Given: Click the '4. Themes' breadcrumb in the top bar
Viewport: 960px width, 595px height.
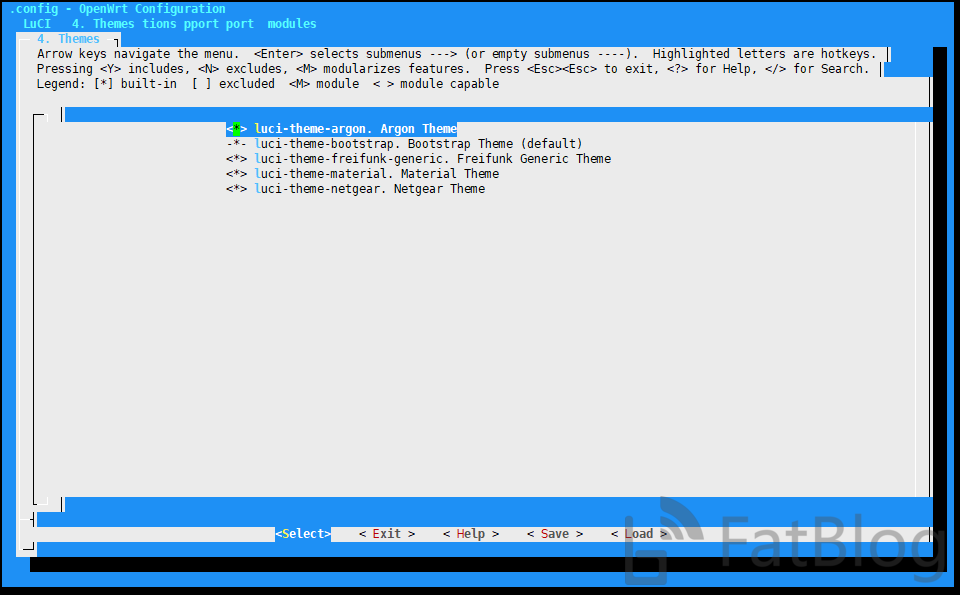Looking at the screenshot, I should click(103, 24).
